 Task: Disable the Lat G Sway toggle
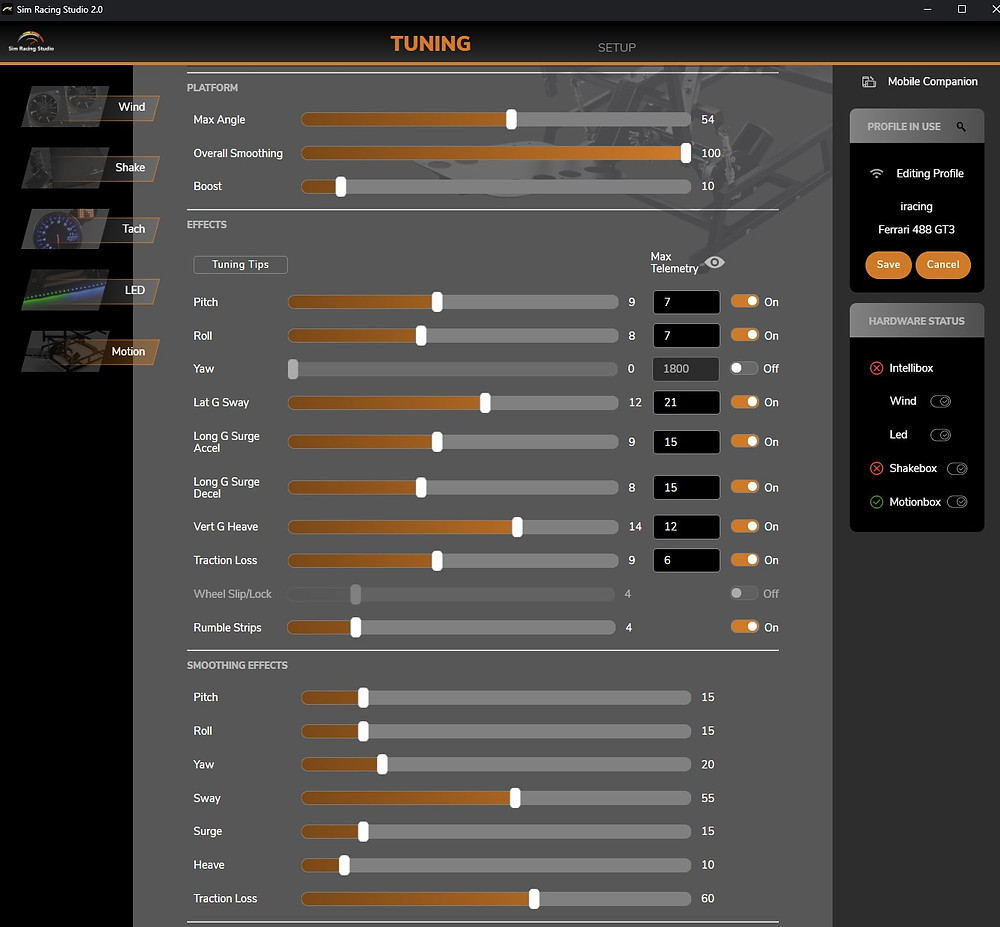pos(744,402)
